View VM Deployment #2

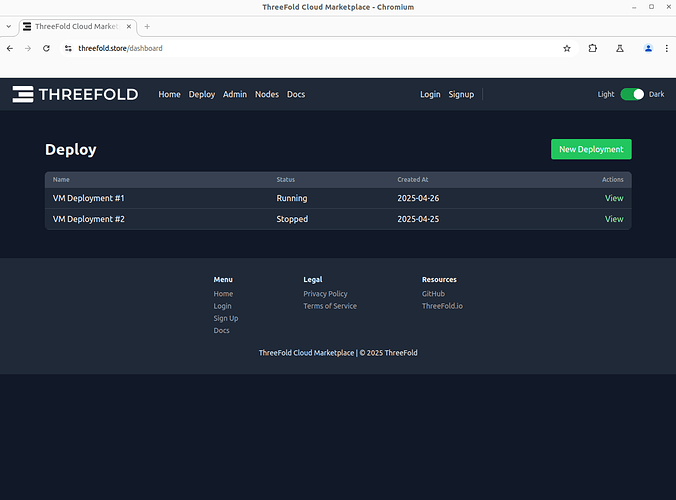pyautogui.click(x=614, y=219)
